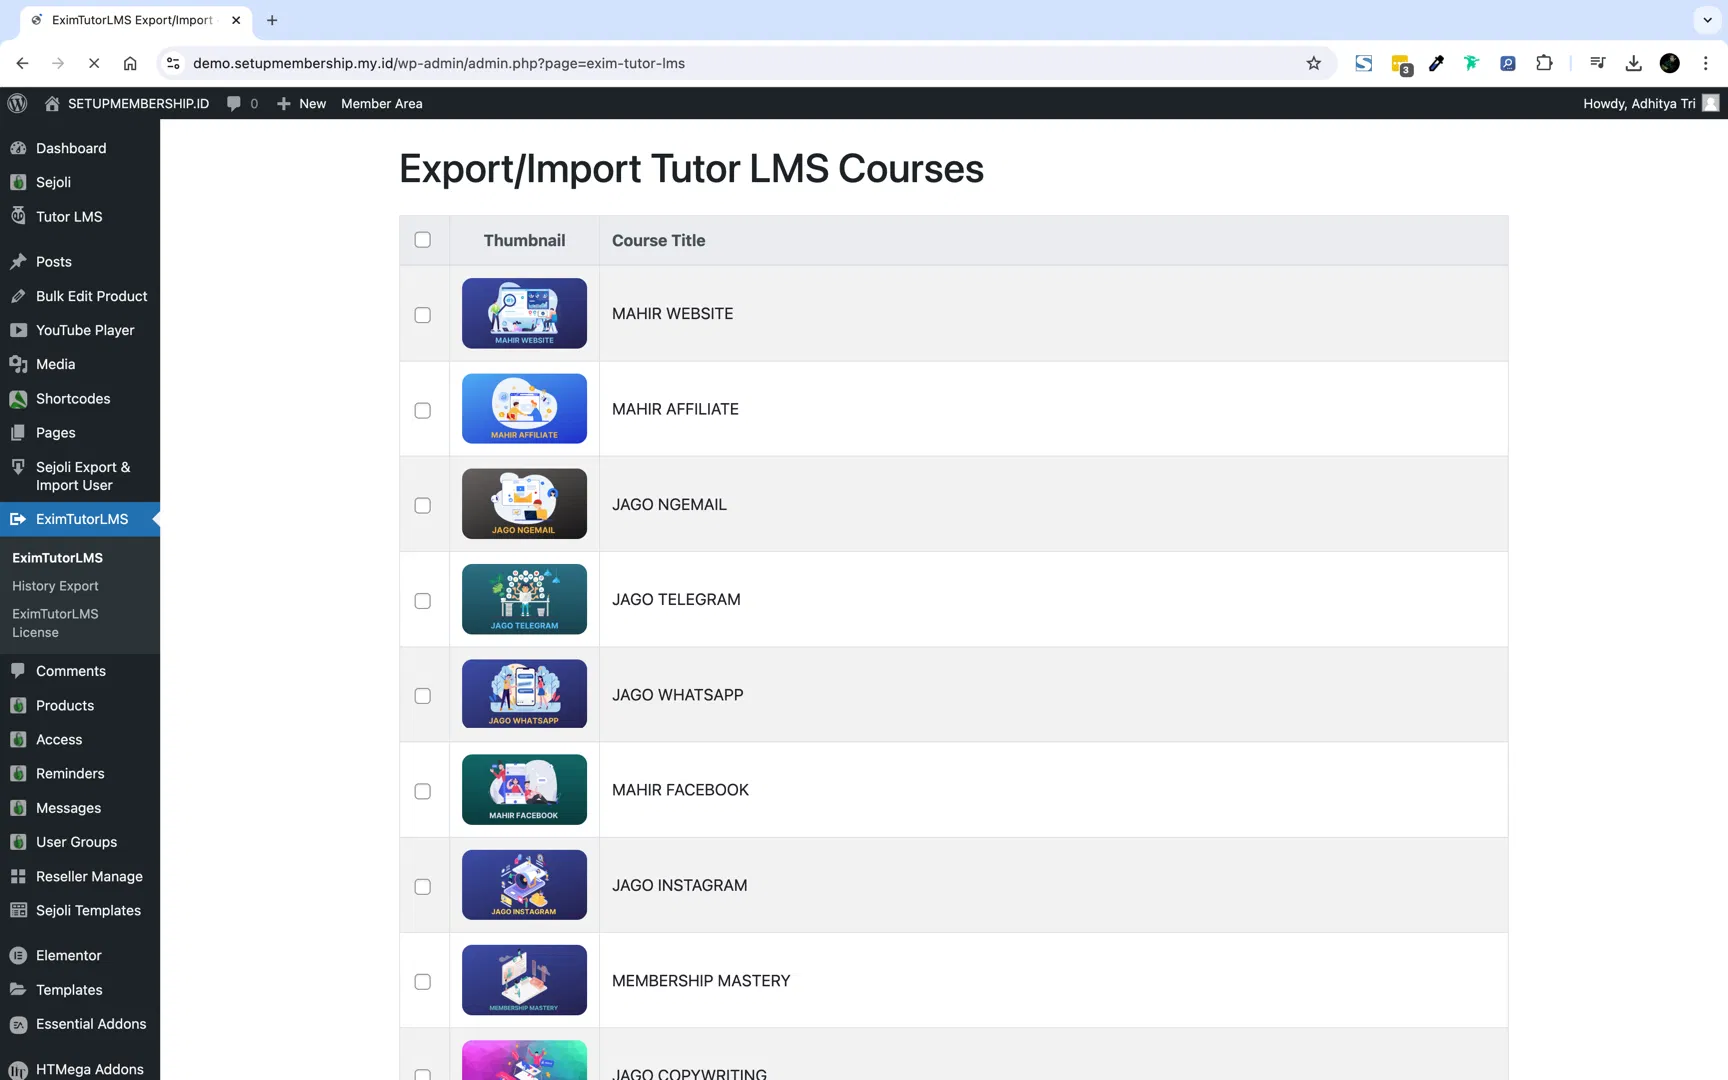Click the WordPress logo in the admin bar
Viewport: 1728px width, 1080px height.
(x=17, y=103)
